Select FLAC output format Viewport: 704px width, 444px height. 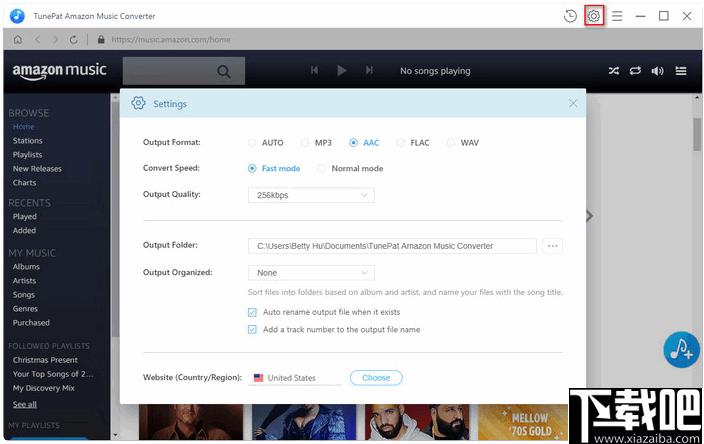coord(413,143)
